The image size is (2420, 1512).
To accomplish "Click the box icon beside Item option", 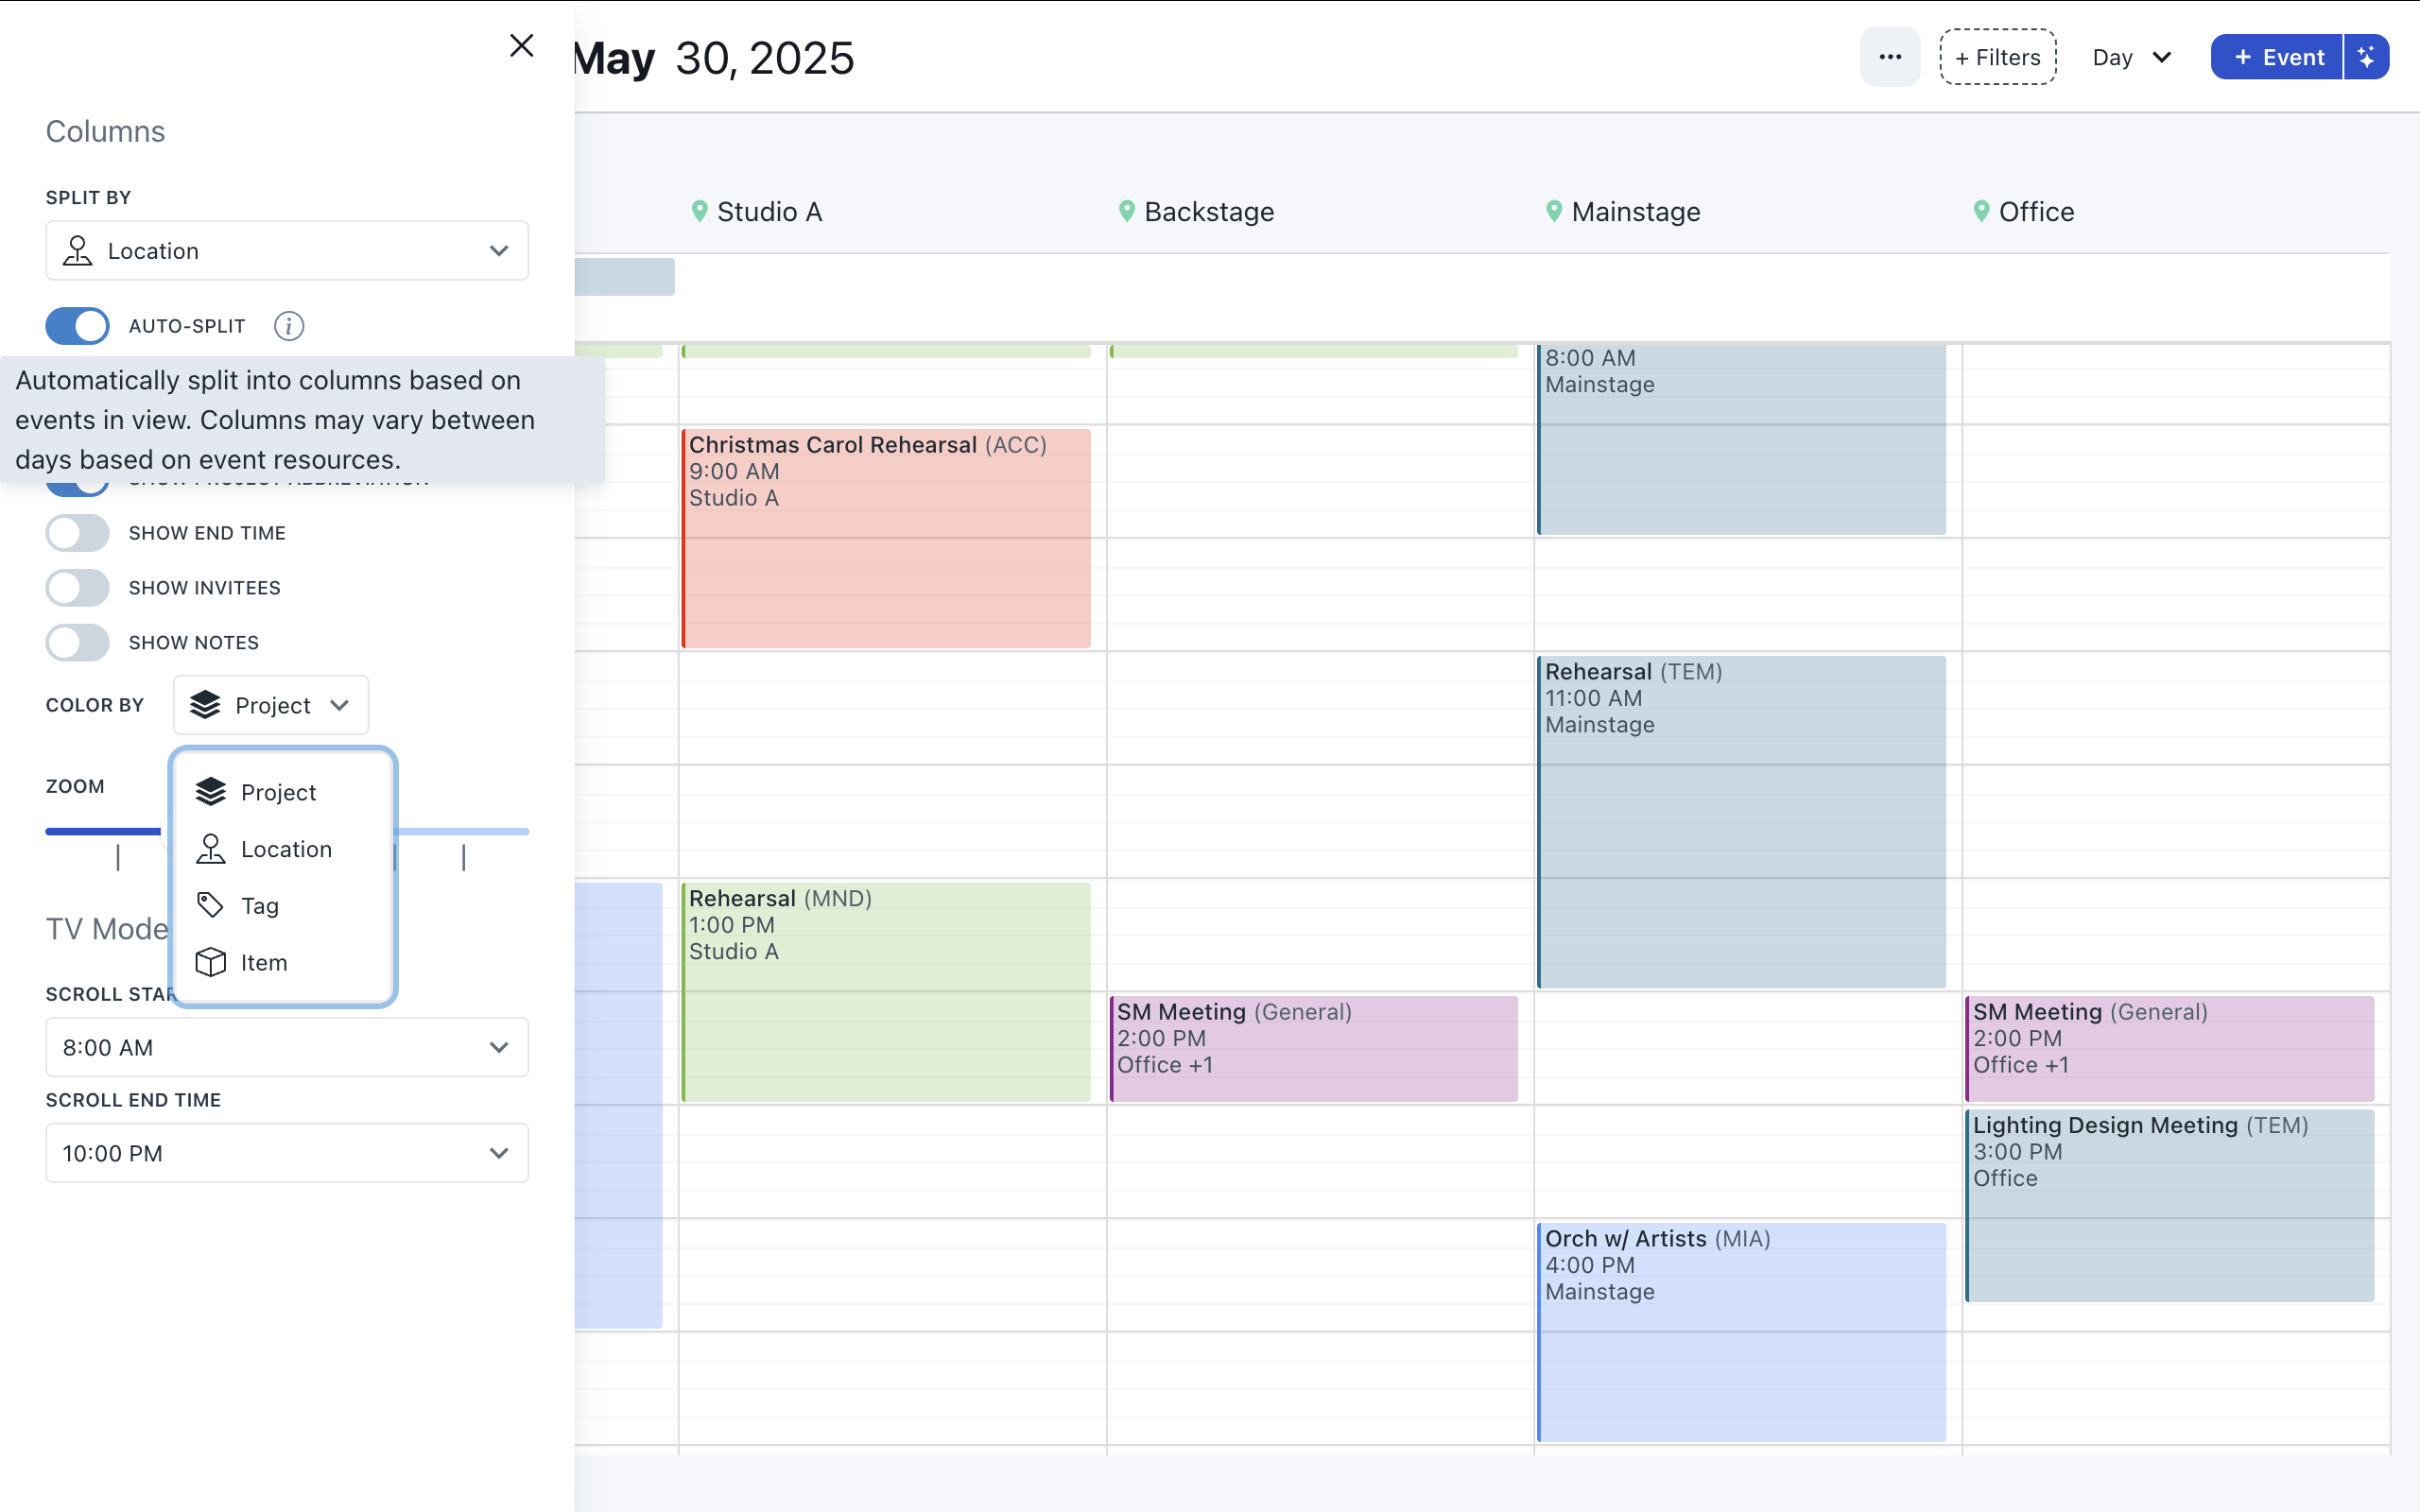I will tap(210, 962).
